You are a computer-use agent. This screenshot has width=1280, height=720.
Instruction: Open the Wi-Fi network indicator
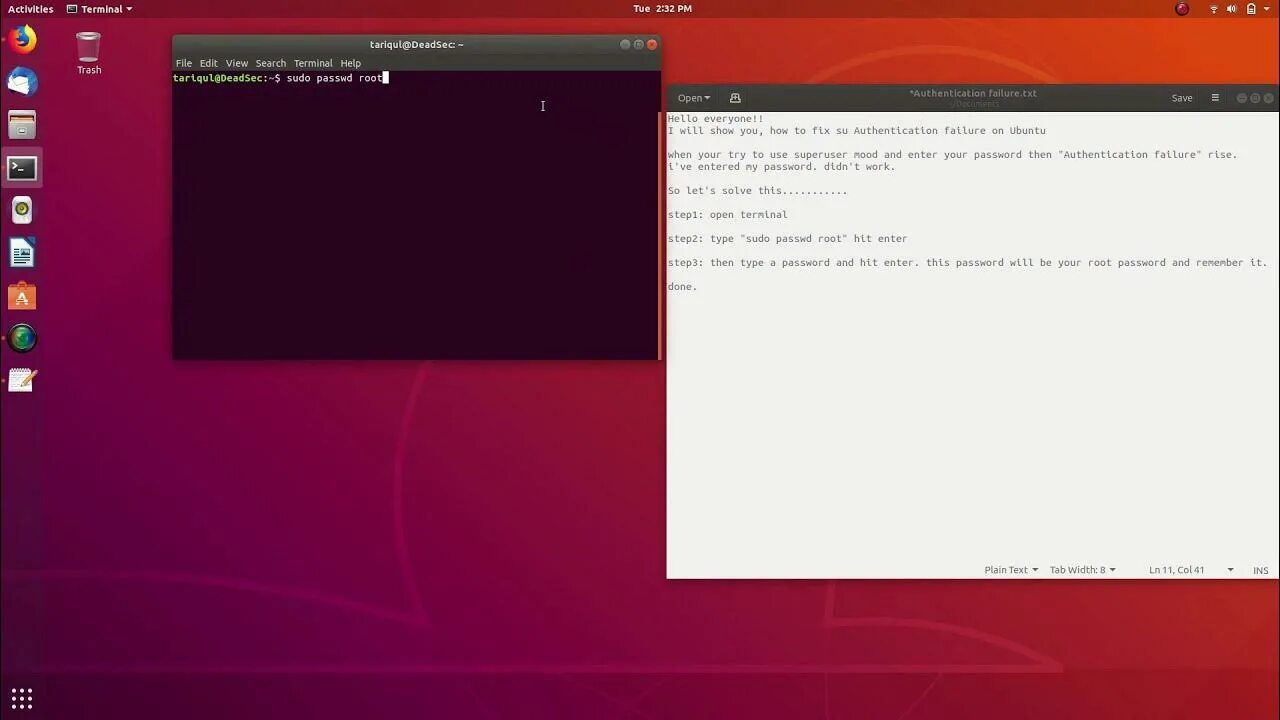click(1214, 9)
